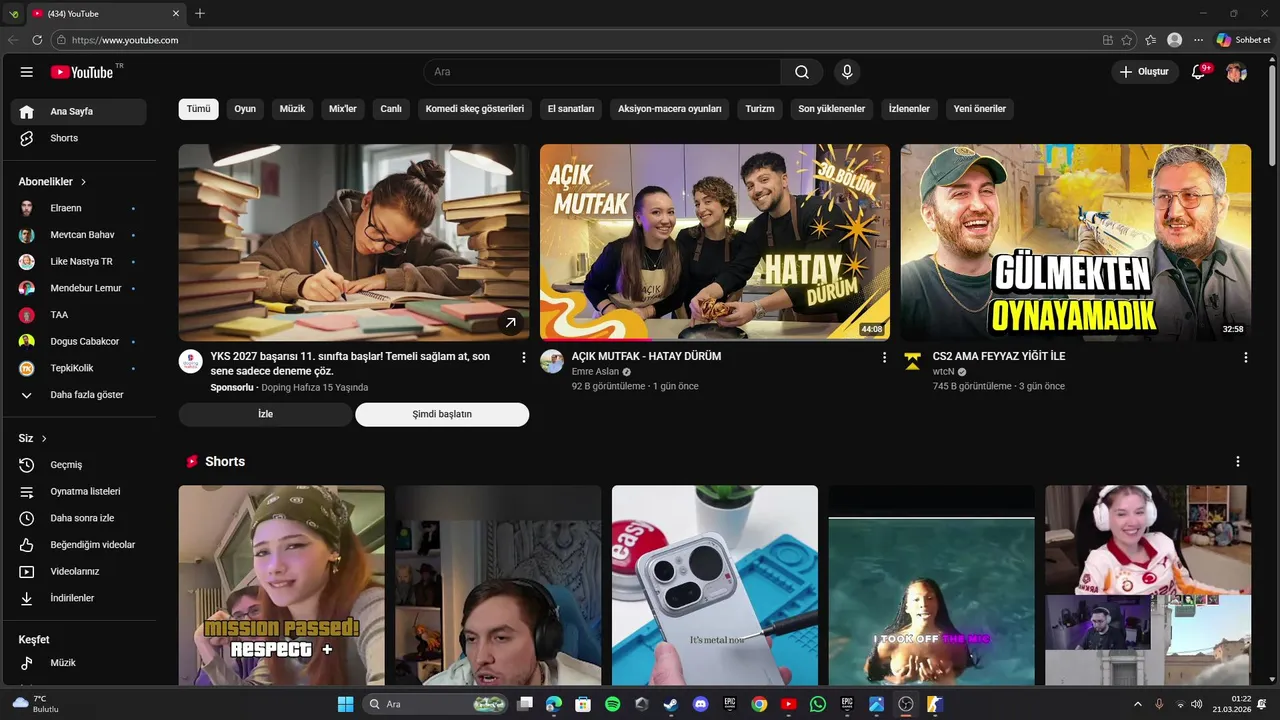The height and width of the screenshot is (720, 1280).
Task: Open the Emre Aslan channel avatar
Action: (x=552, y=361)
